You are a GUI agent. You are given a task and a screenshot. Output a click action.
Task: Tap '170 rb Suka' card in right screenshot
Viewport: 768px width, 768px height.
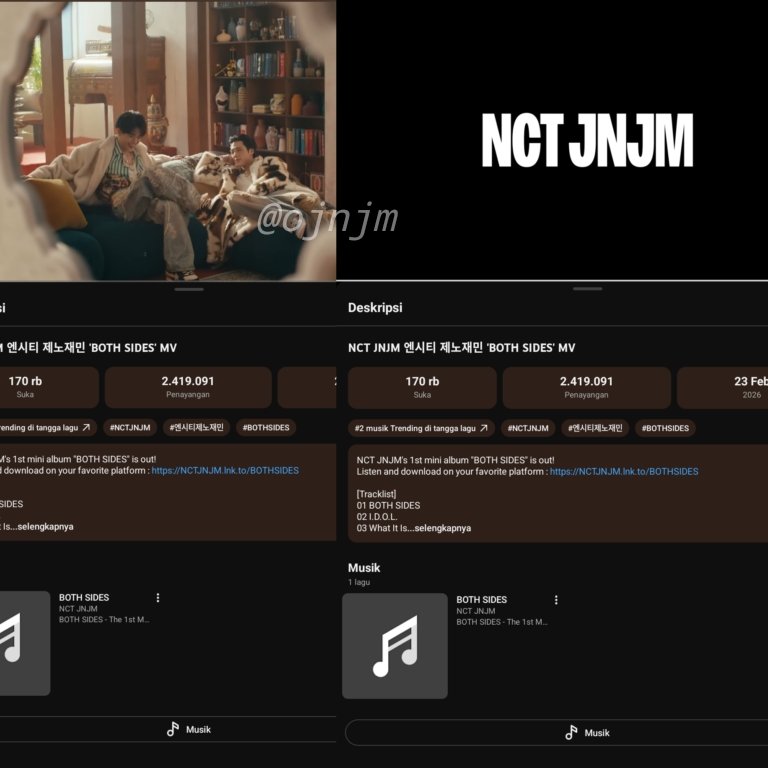click(x=422, y=387)
